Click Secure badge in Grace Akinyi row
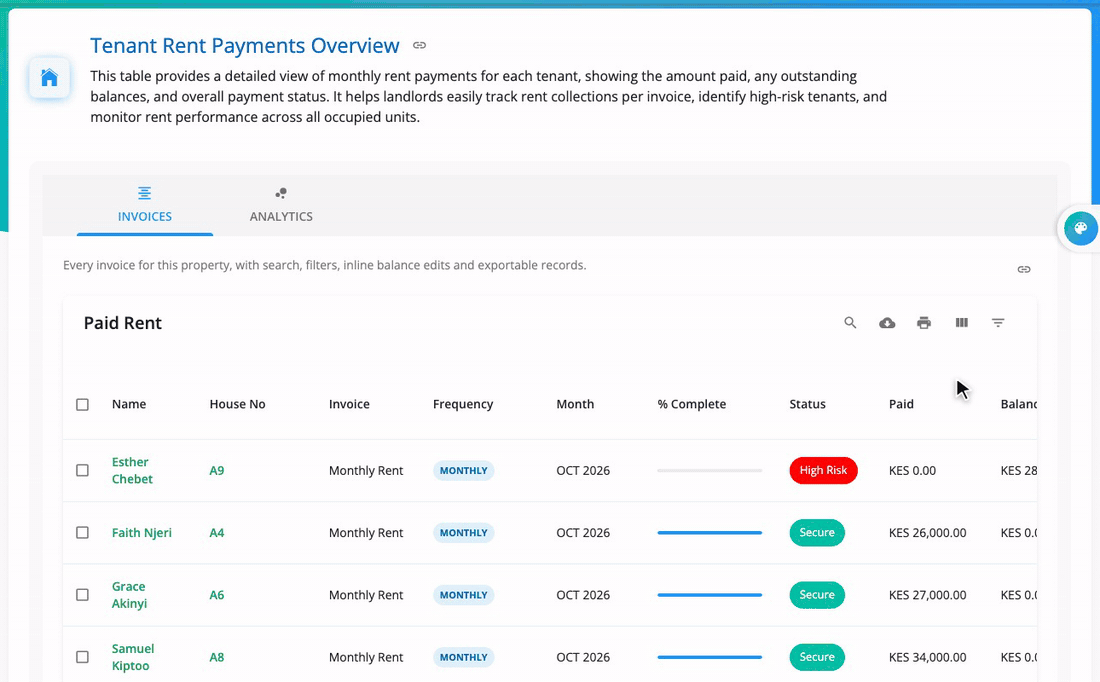This screenshot has height=682, width=1100. coord(817,595)
